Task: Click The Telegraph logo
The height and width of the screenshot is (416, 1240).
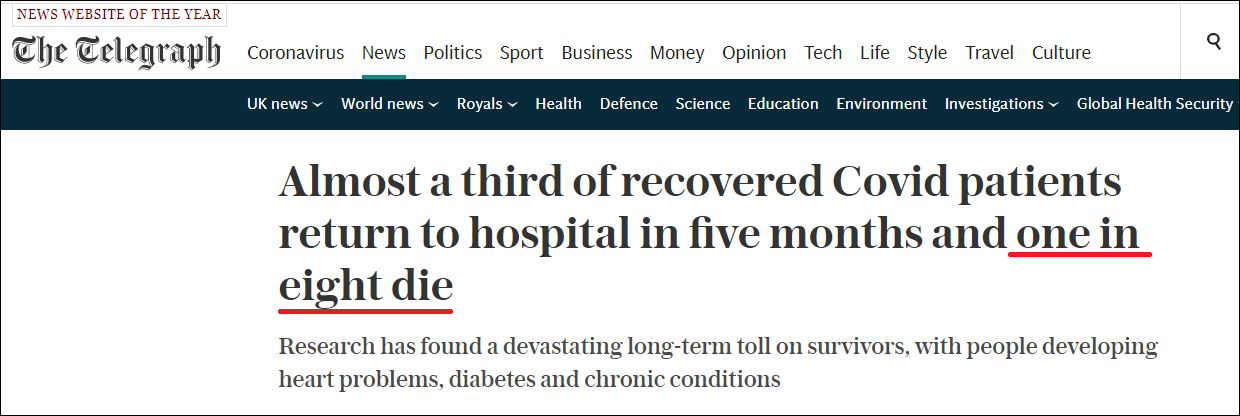Action: coord(116,51)
